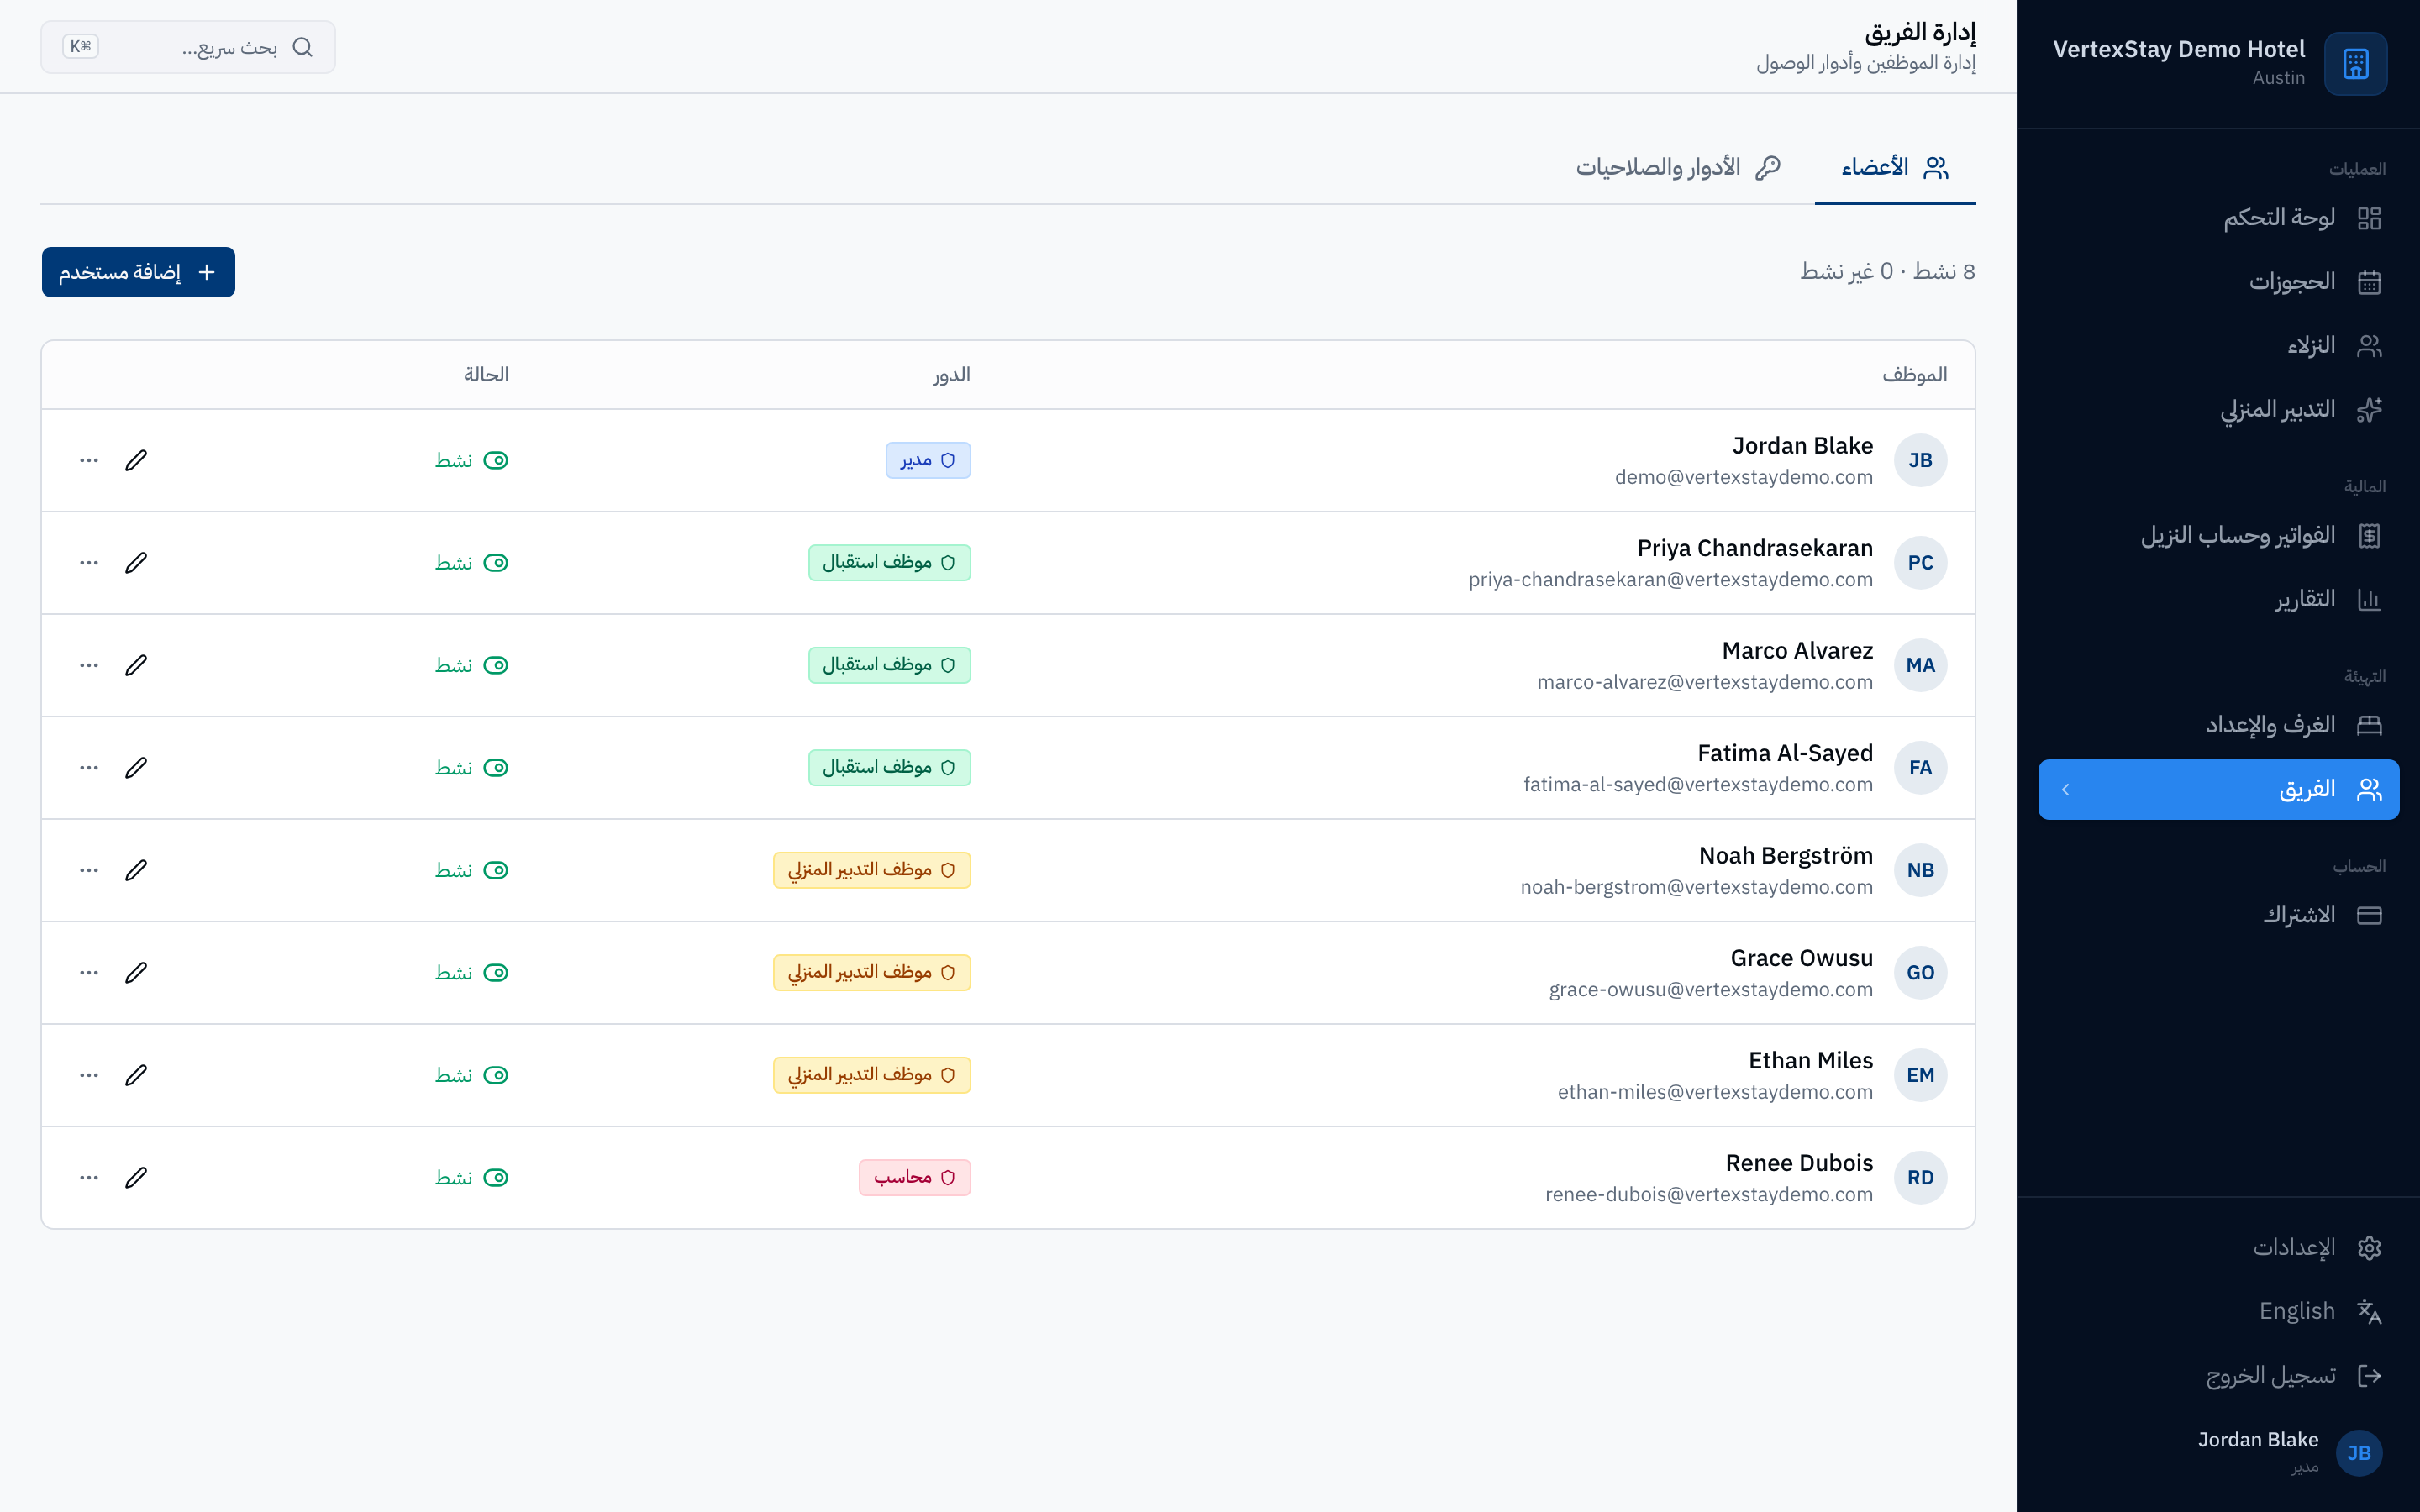Toggle status eye for Renee Dubois
Screen dimensions: 2420x1512
pos(496,1178)
